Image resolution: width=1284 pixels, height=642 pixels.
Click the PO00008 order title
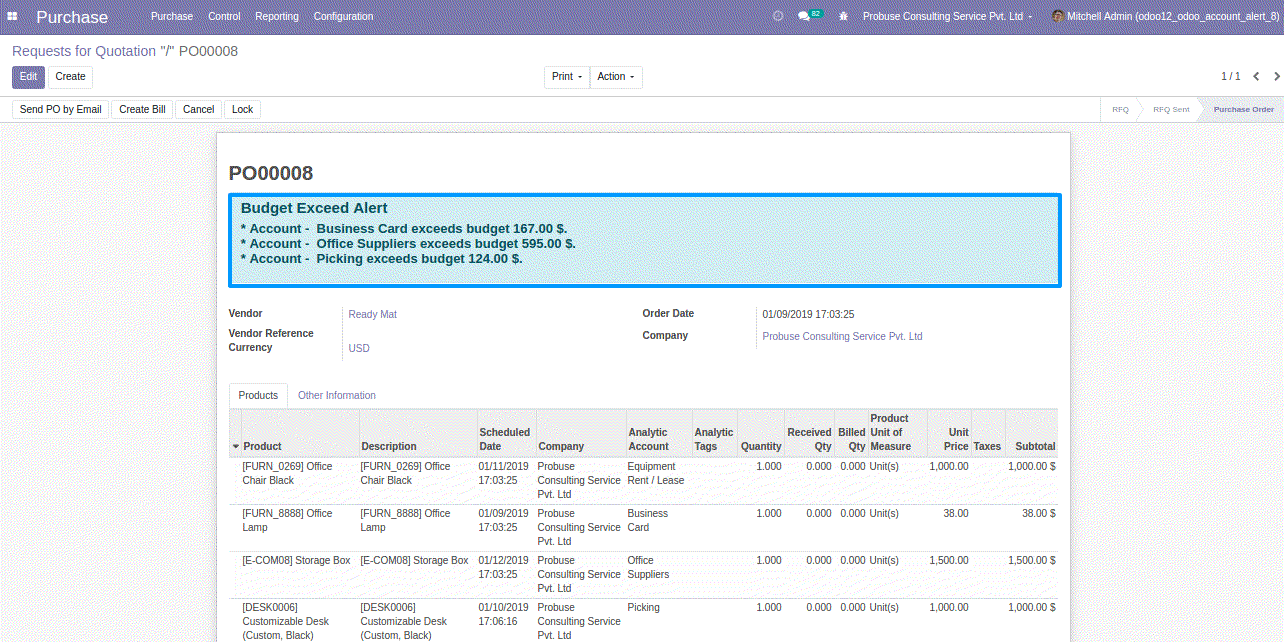(271, 173)
